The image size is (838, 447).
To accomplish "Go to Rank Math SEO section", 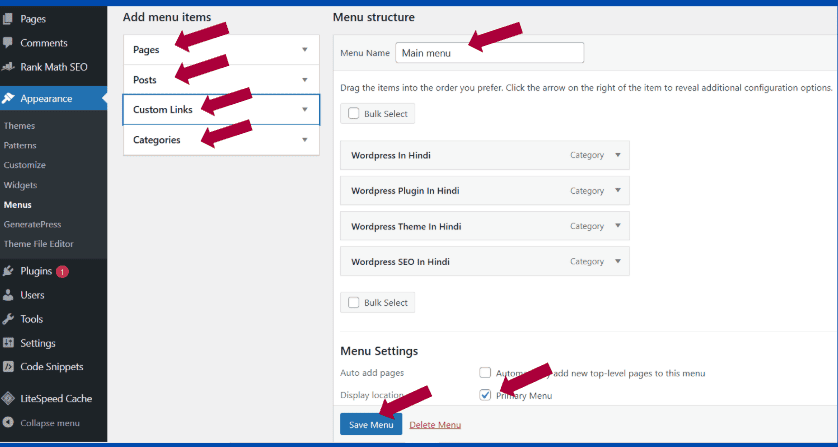I will click(x=53, y=67).
